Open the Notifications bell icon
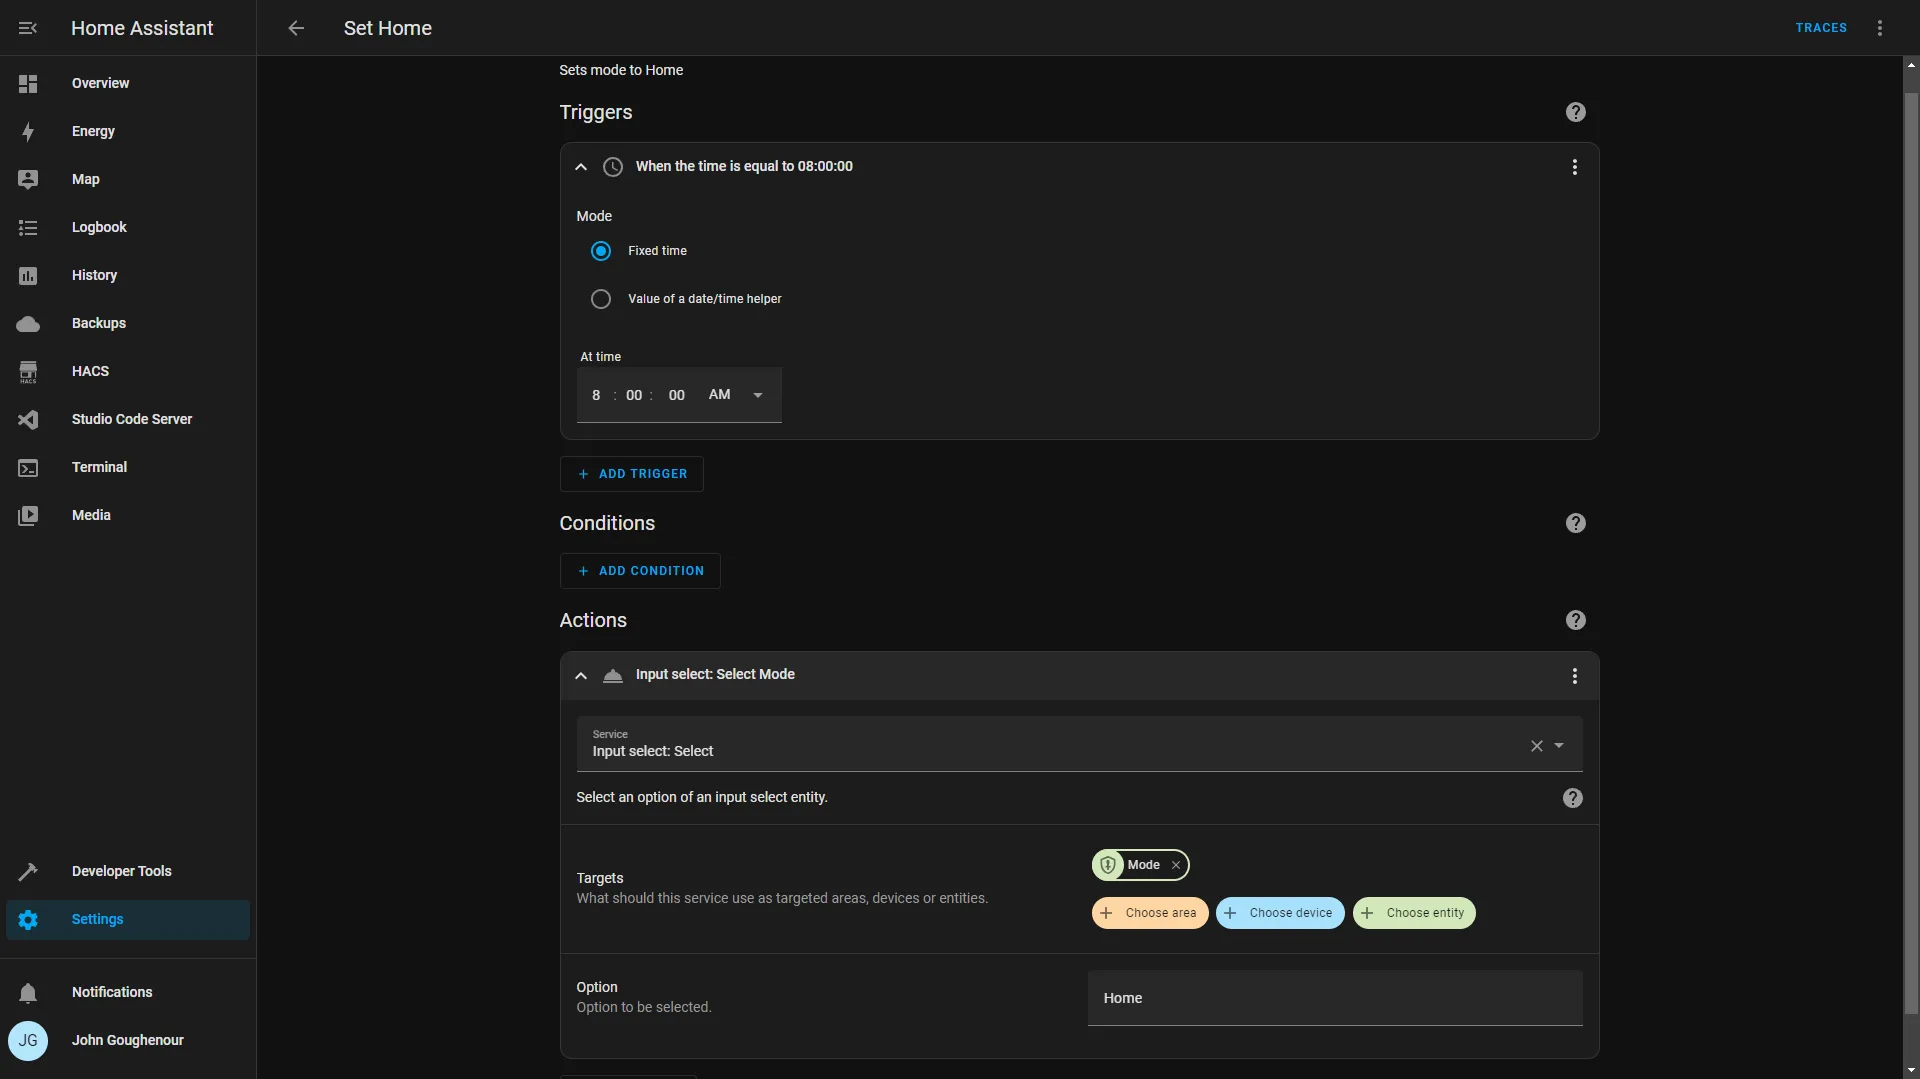This screenshot has width=1920, height=1079. tap(28, 993)
